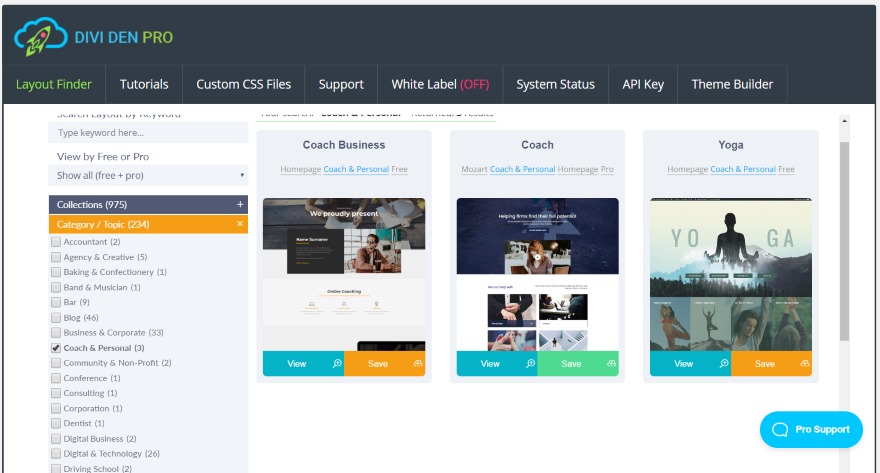Check the Business & Corporate category checkbox
The image size is (880, 473).
(x=56, y=333)
